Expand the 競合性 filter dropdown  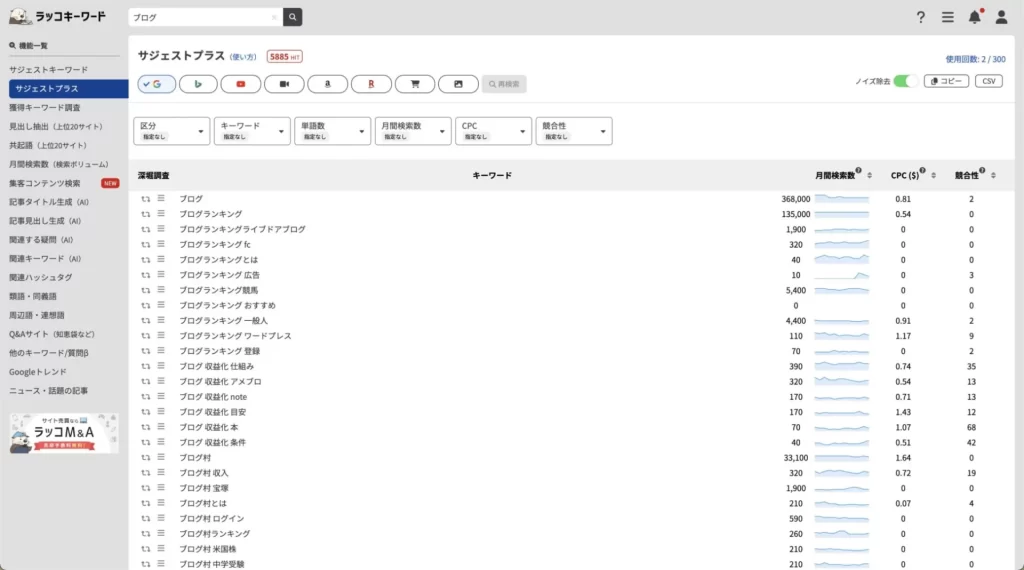(574, 131)
